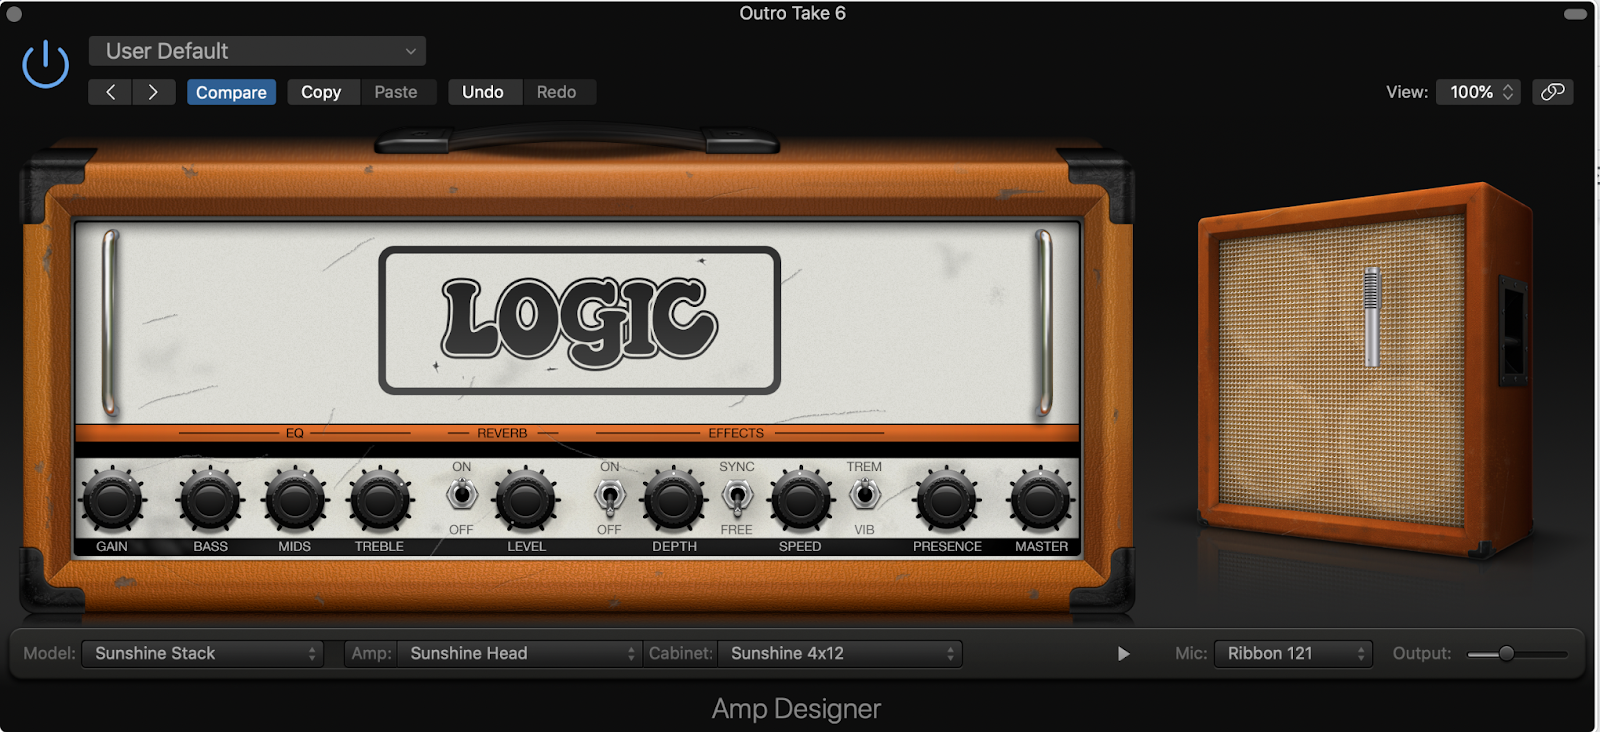Click the PRESENCE knob

click(946, 501)
